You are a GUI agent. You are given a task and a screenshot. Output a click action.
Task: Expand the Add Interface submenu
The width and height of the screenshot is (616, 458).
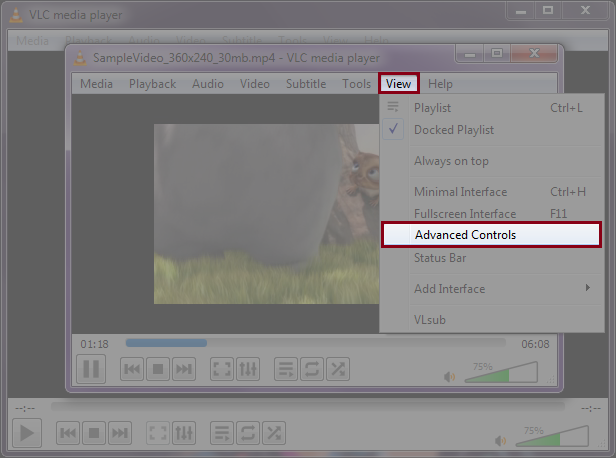(x=491, y=289)
